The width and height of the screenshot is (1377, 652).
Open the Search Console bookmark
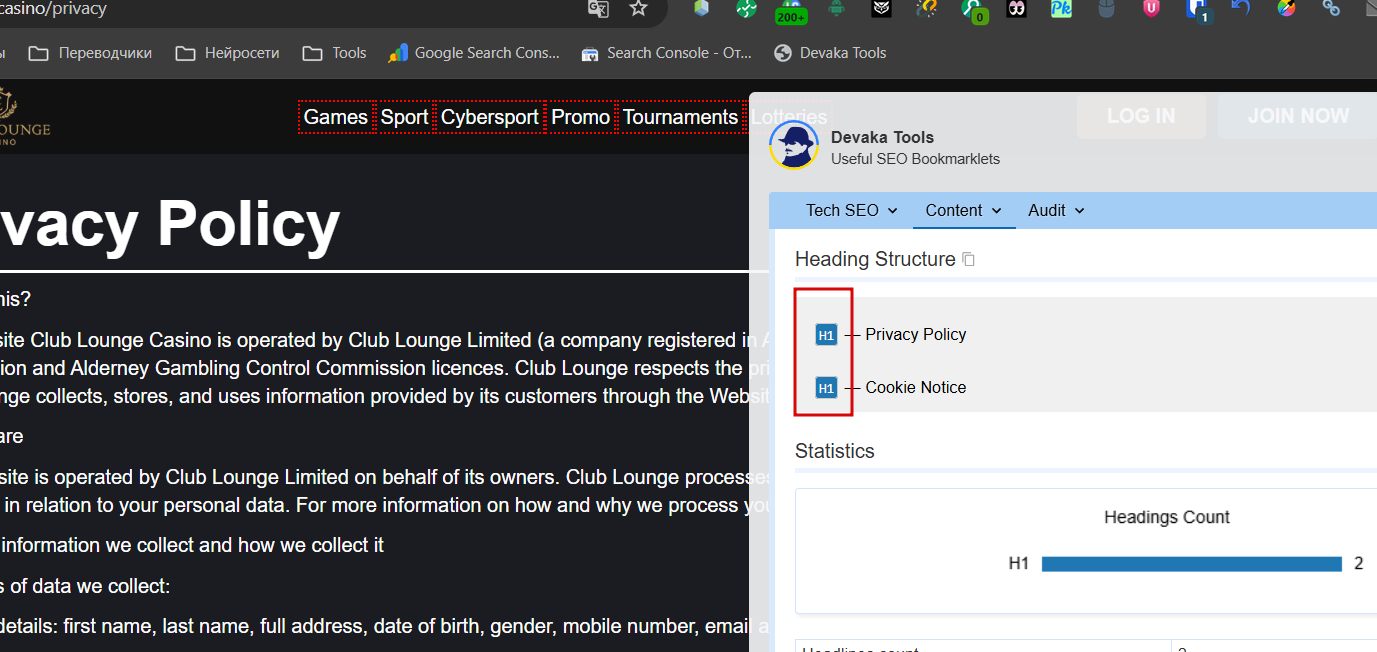tap(666, 53)
